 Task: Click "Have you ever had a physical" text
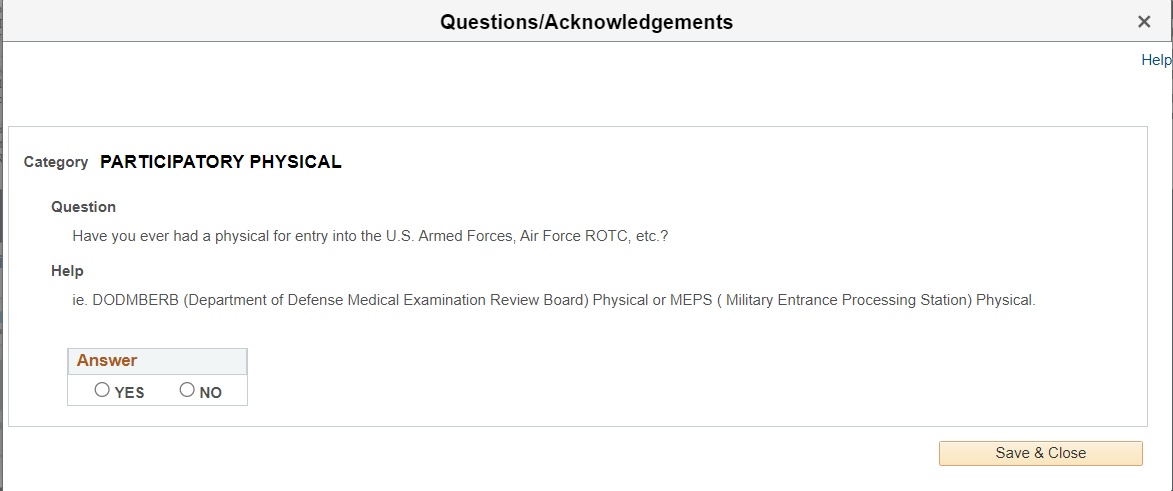[168, 237]
